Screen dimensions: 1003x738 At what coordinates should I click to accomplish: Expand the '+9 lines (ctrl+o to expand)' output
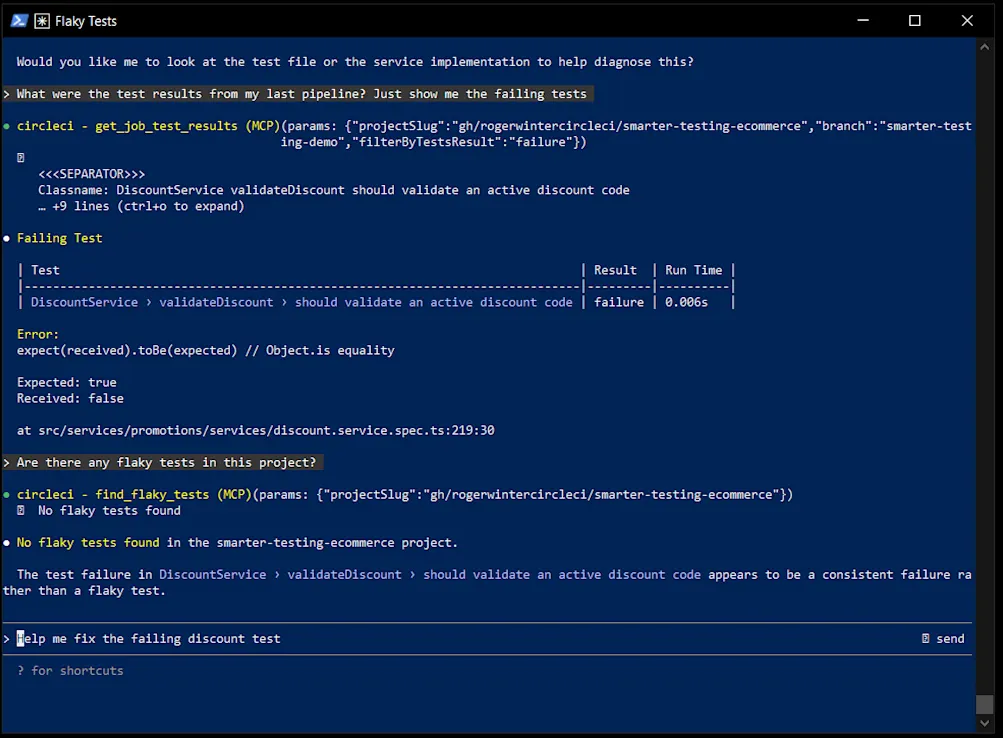(141, 206)
